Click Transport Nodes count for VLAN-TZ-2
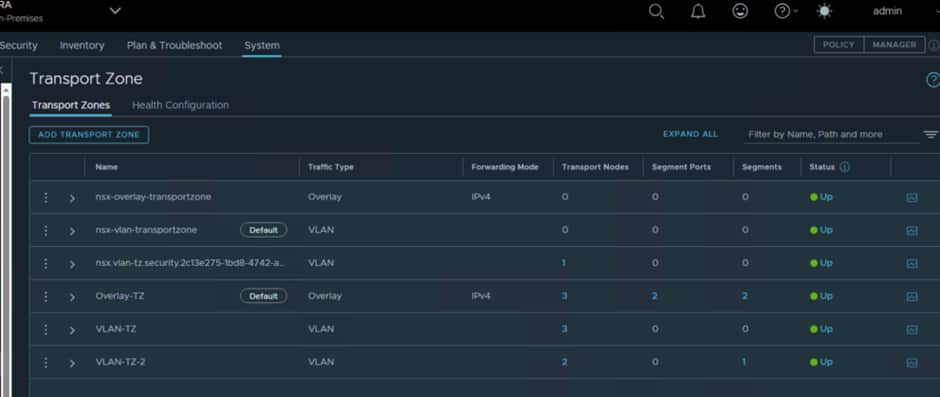The width and height of the screenshot is (940, 397). (x=564, y=362)
